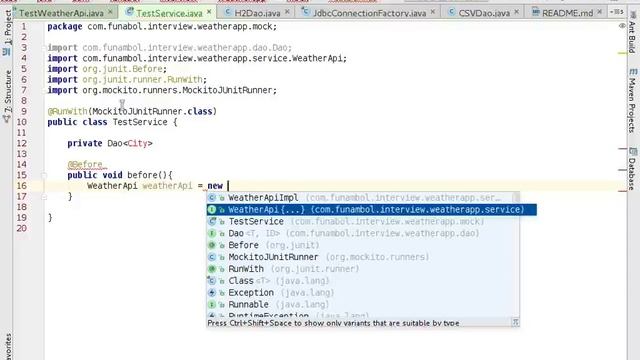Switch to TestWeatherApi.java tab
Image resolution: width=640 pixels, height=360 pixels.
(61, 13)
